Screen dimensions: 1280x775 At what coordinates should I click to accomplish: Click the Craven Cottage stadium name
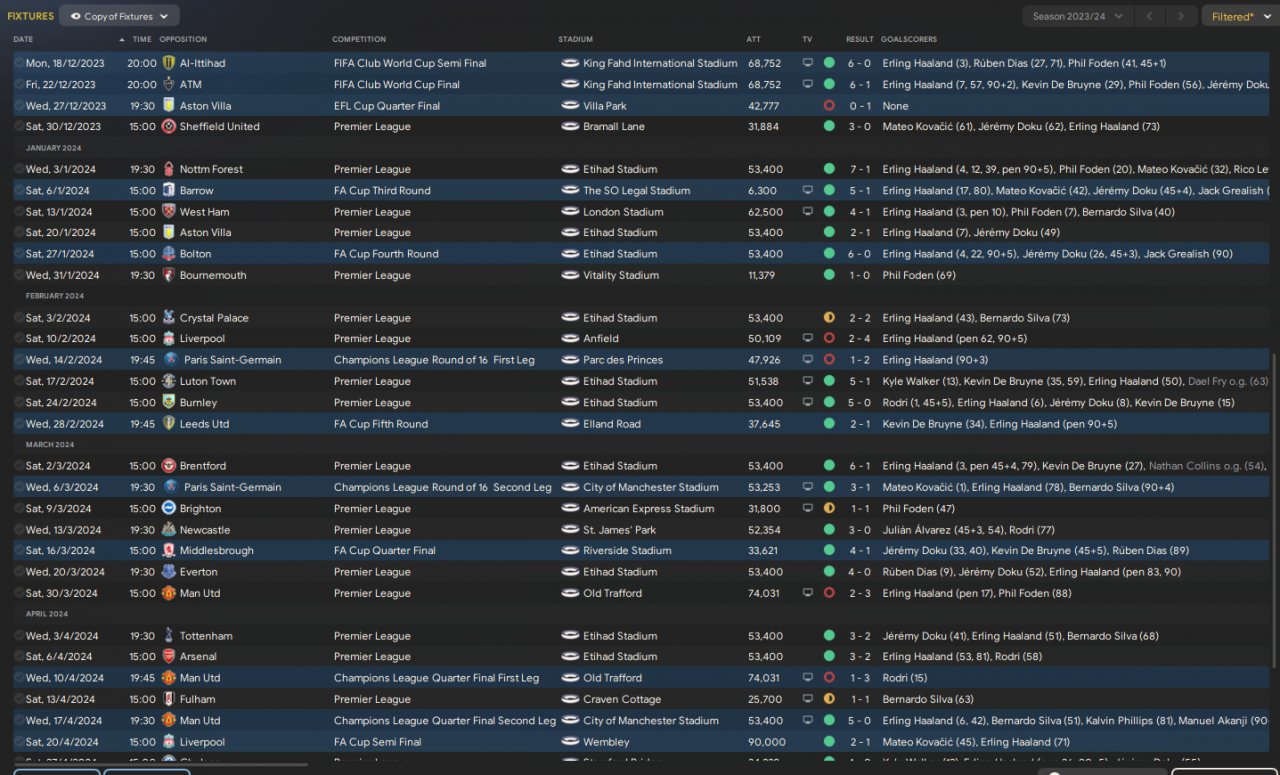pyautogui.click(x=622, y=700)
